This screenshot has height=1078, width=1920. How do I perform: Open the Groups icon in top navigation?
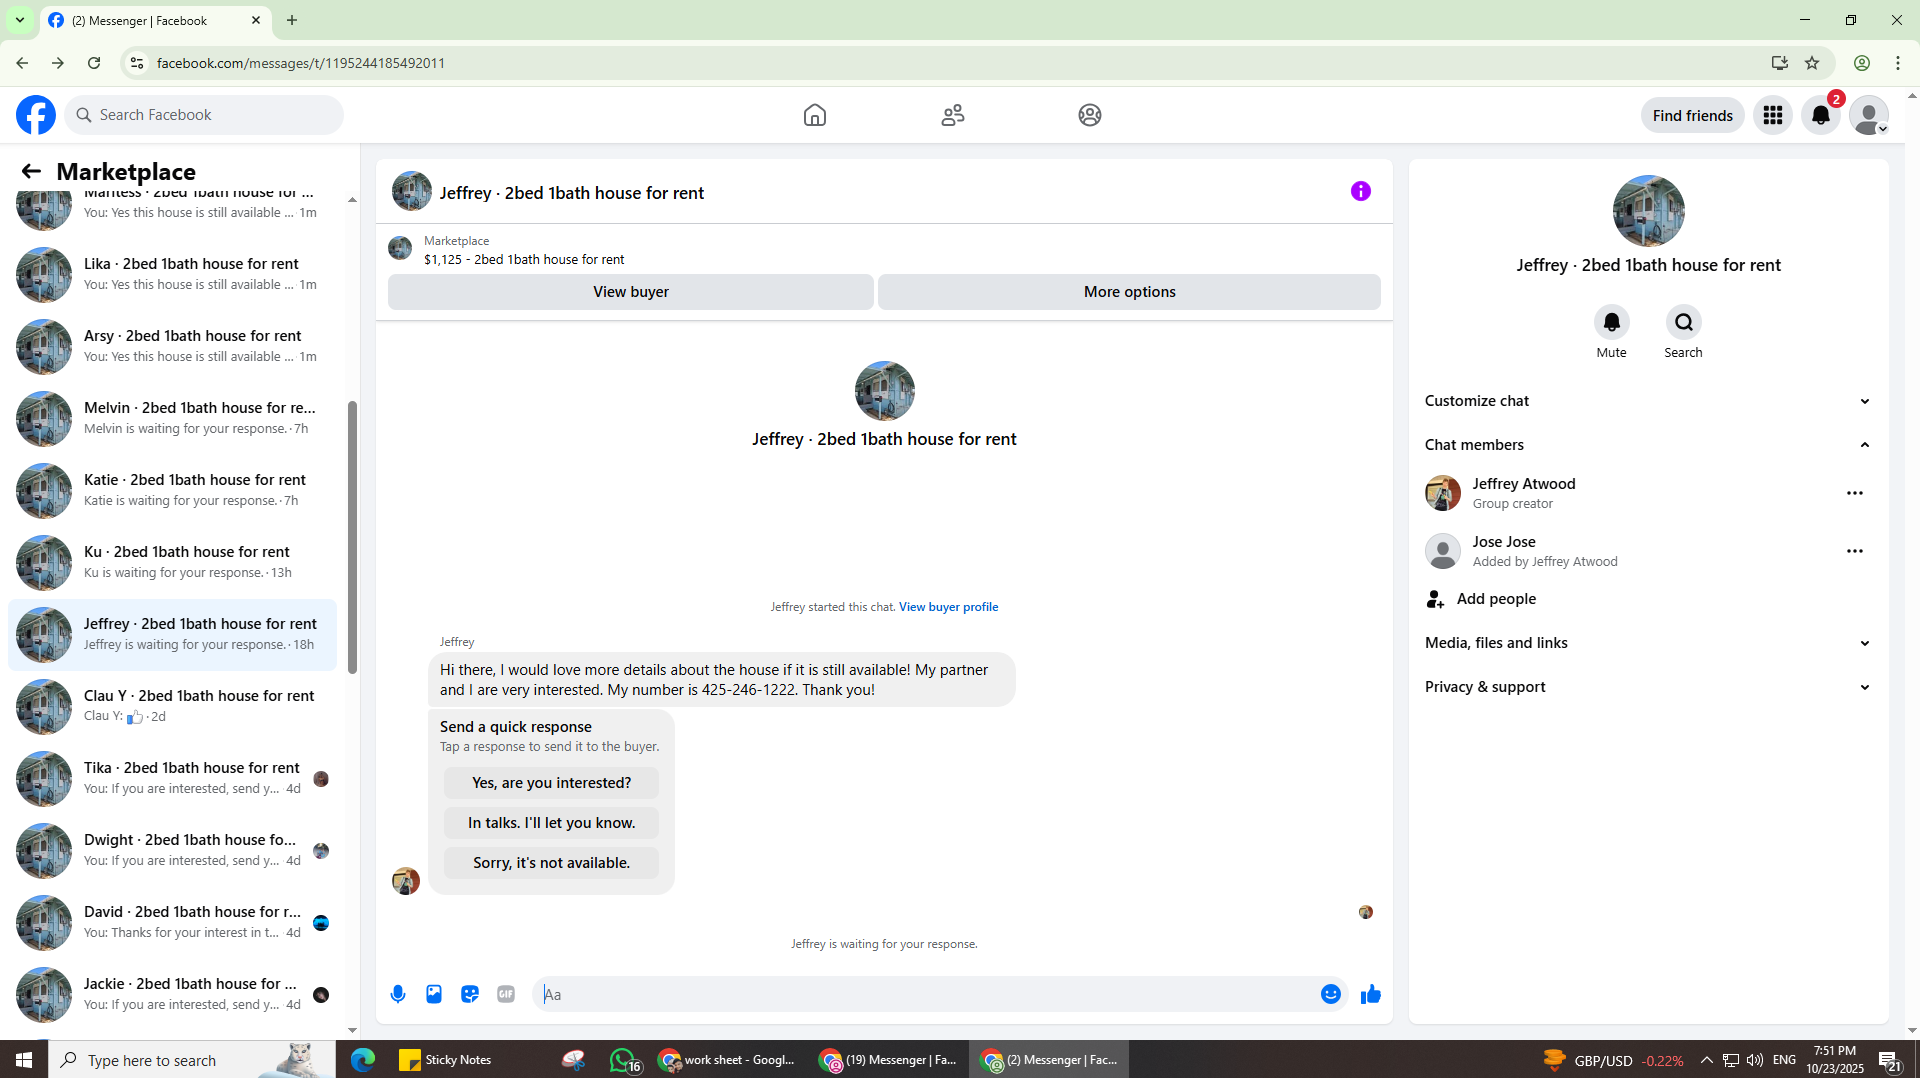pyautogui.click(x=1090, y=115)
